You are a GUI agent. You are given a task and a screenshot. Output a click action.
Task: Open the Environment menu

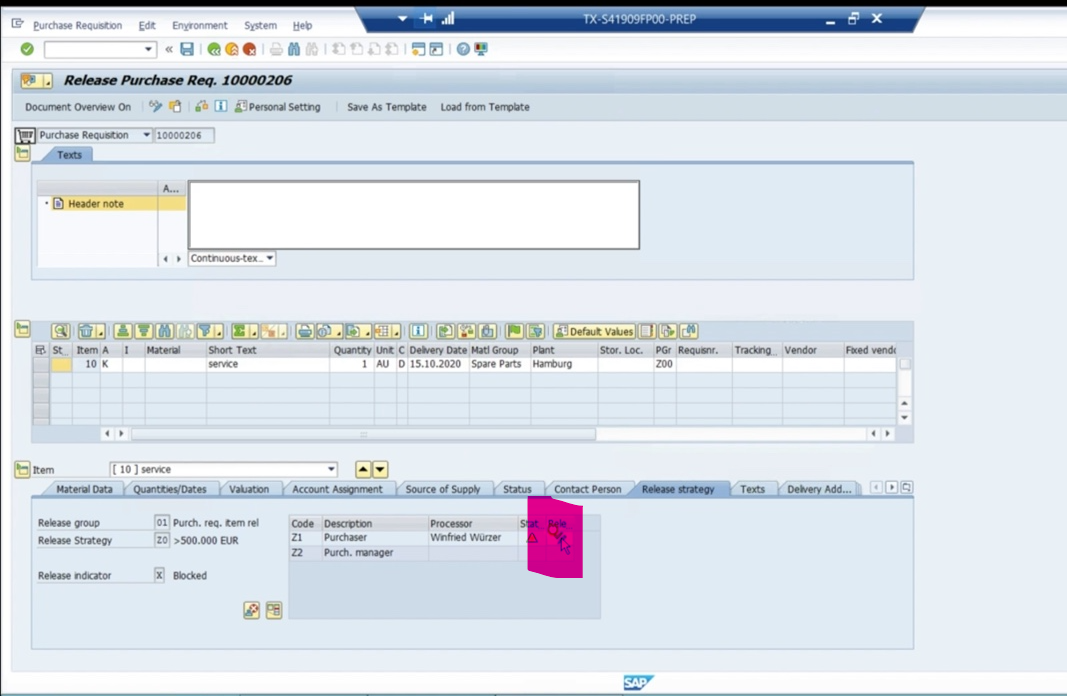(199, 25)
